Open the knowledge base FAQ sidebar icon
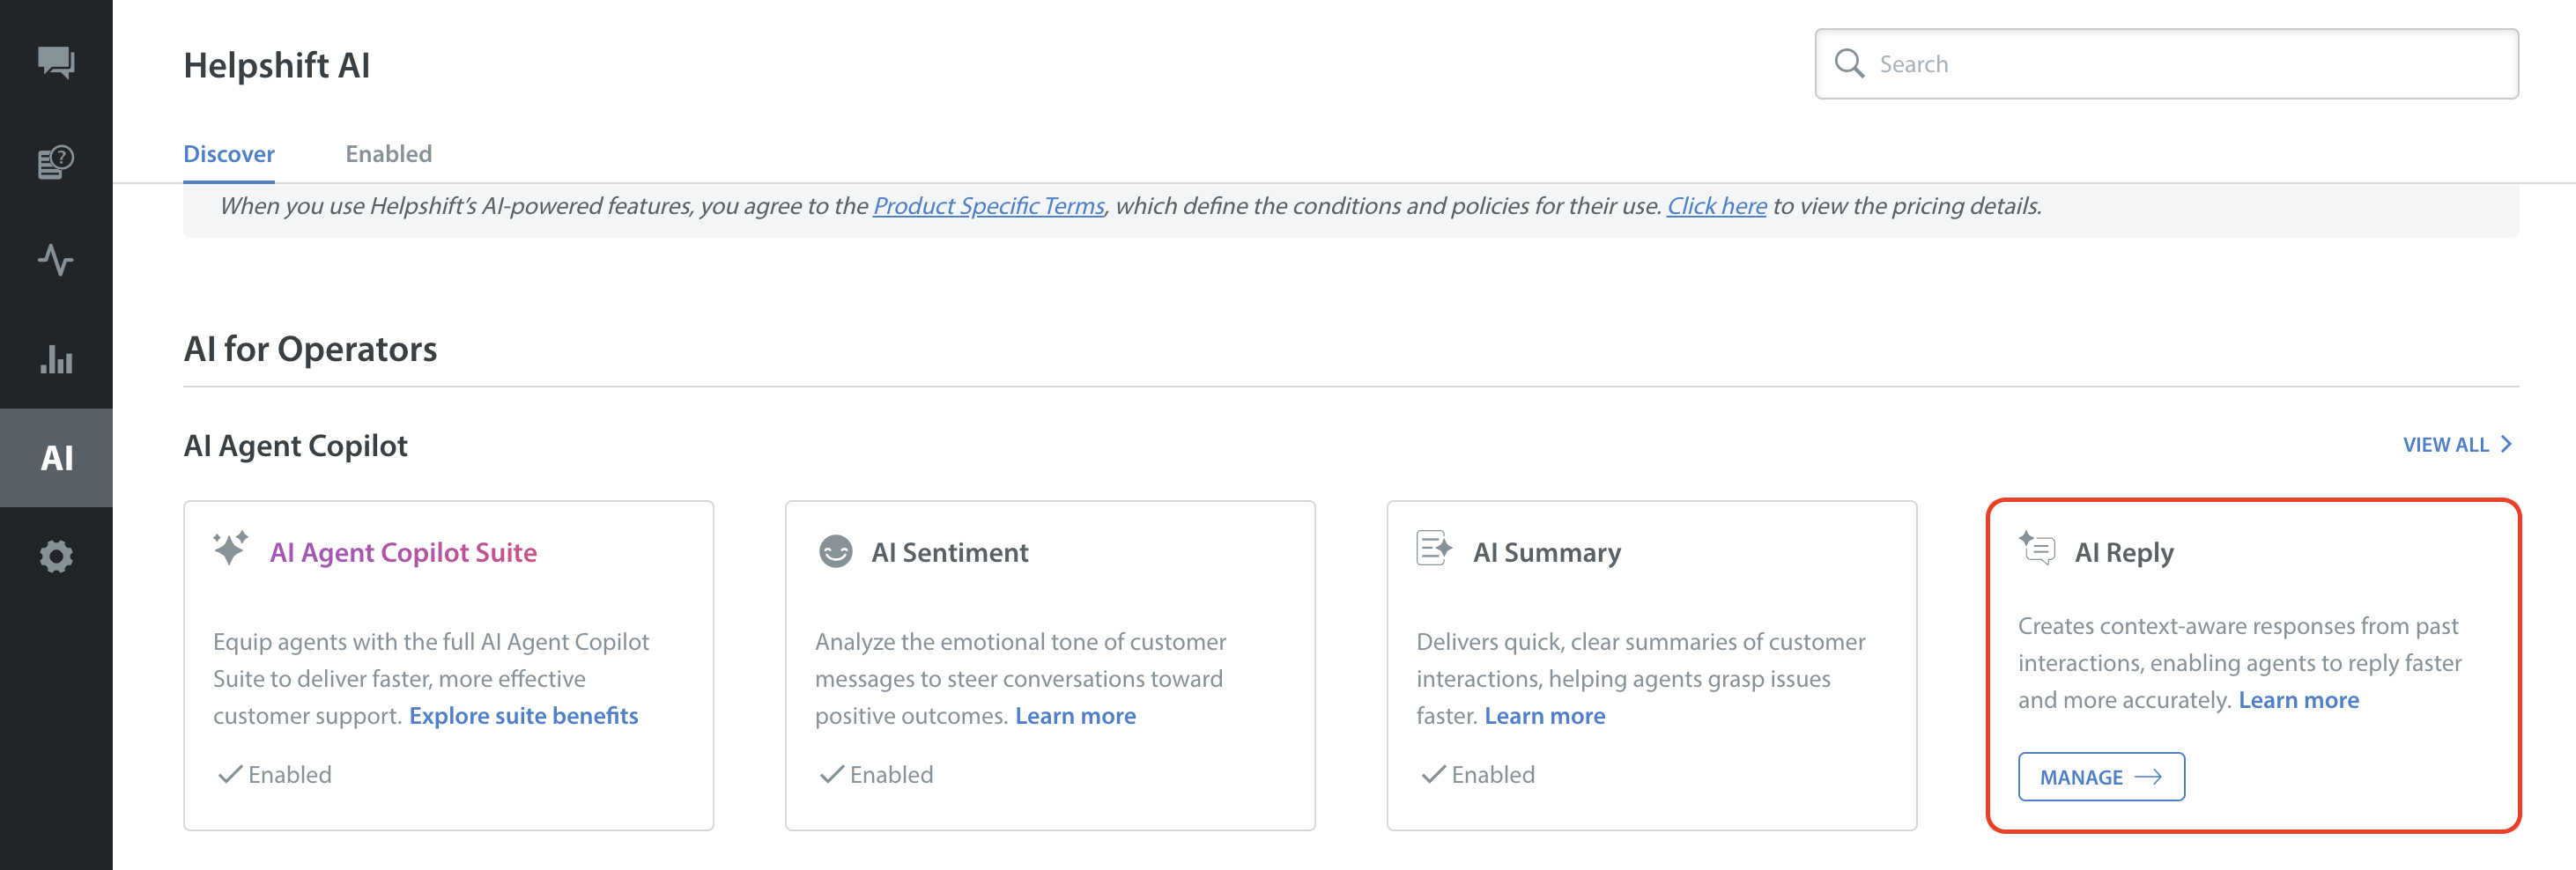The image size is (2576, 870). [56, 161]
